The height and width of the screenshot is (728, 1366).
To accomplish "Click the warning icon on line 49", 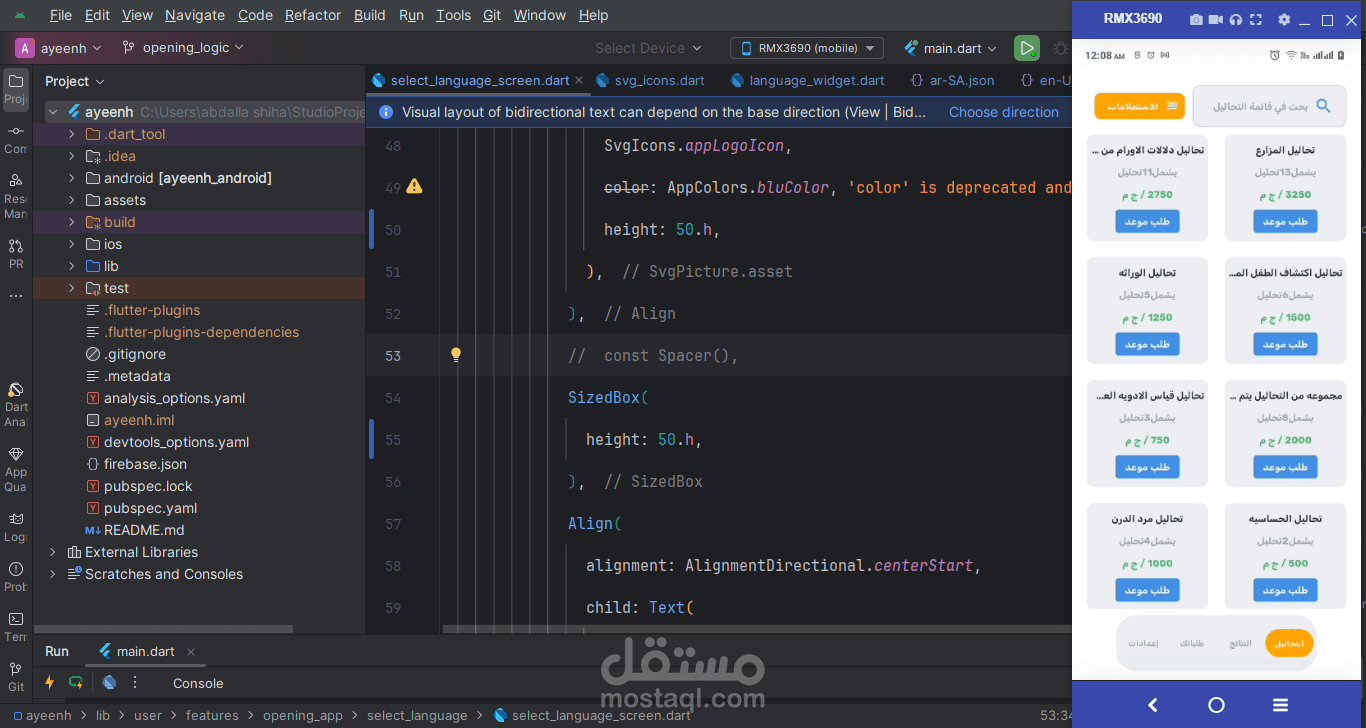I will click(x=414, y=186).
